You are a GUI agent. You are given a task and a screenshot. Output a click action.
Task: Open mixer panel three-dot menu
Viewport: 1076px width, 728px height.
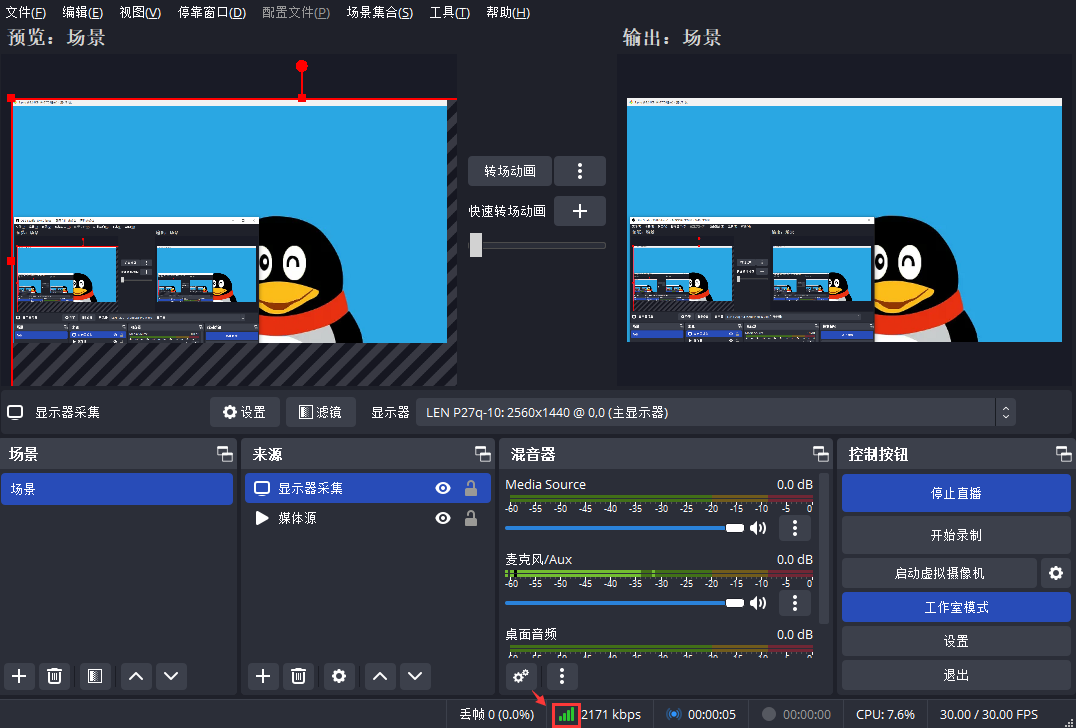click(562, 677)
